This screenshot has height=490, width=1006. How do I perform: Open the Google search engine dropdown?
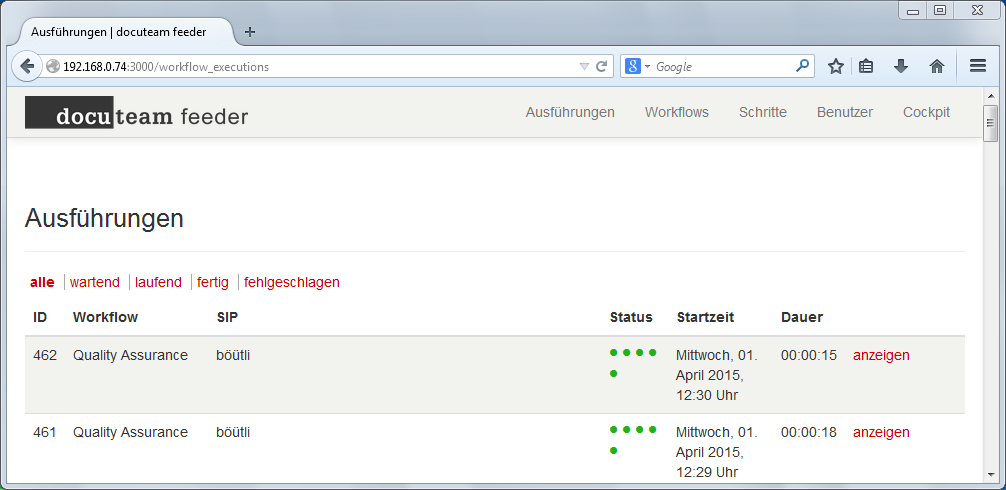pyautogui.click(x=637, y=67)
